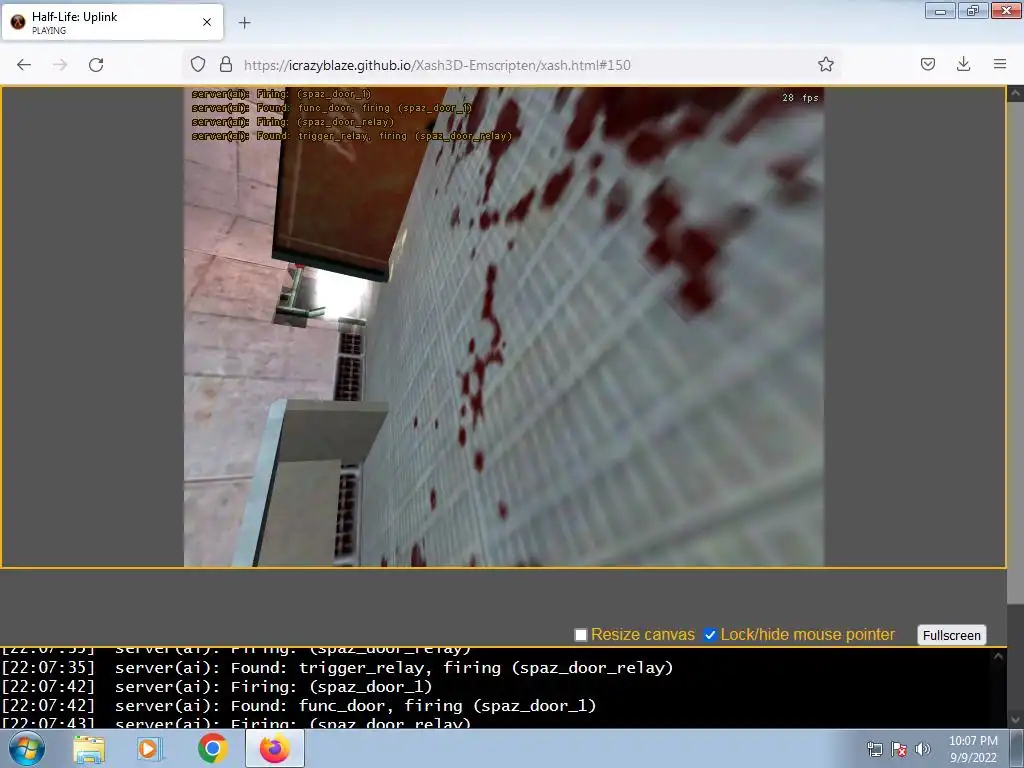
Task: Show site info via padlock icon
Action: [x=226, y=64]
